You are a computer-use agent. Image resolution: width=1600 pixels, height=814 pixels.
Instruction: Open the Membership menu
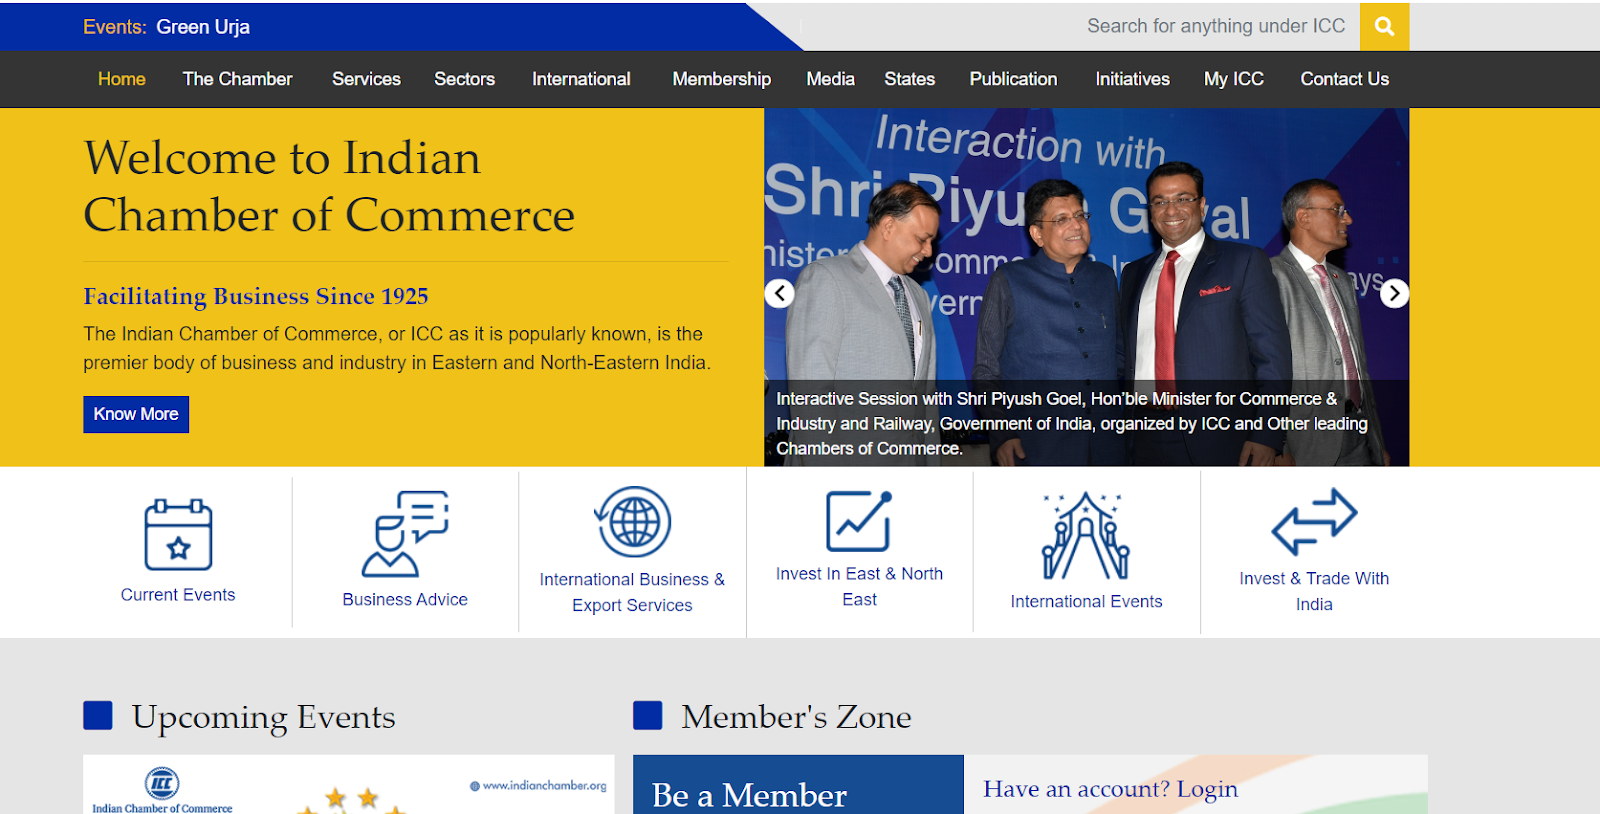[x=721, y=79]
